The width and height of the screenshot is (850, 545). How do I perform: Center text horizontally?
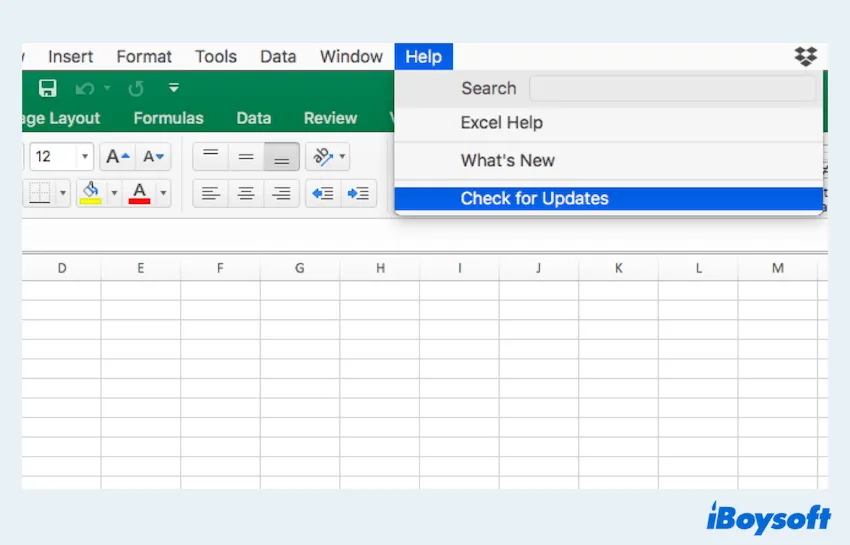[x=246, y=193]
